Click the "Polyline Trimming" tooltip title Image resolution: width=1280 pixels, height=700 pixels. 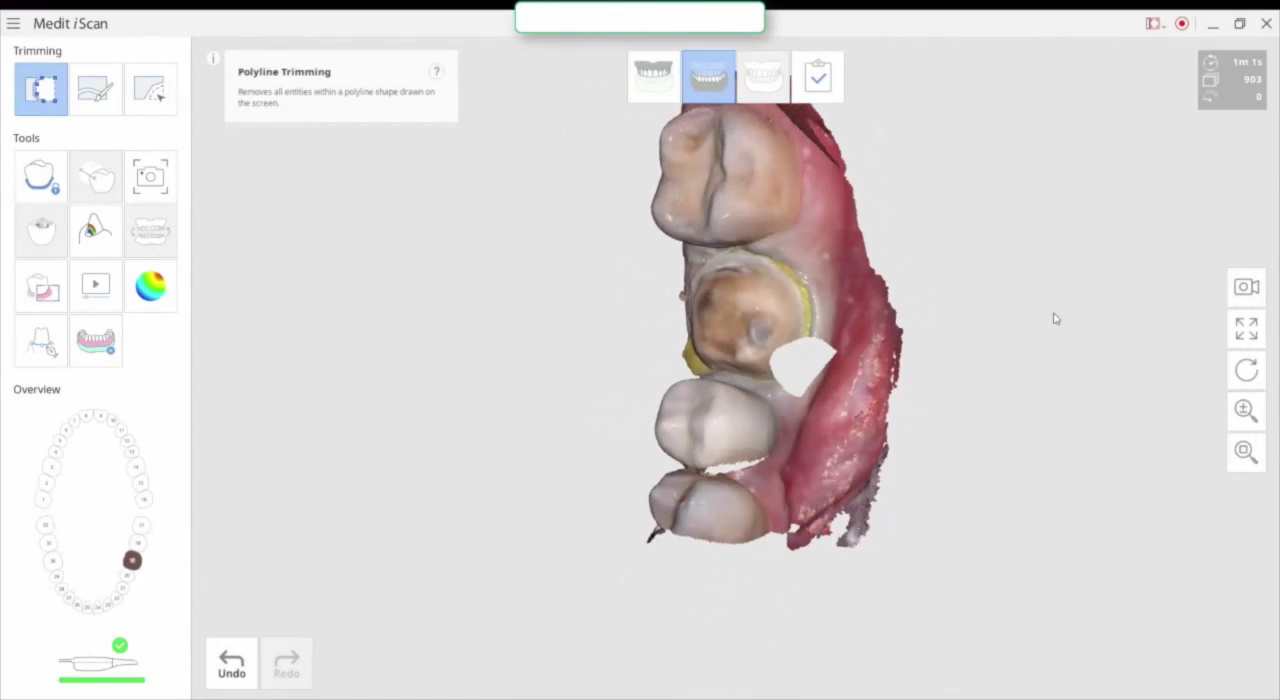284,72
